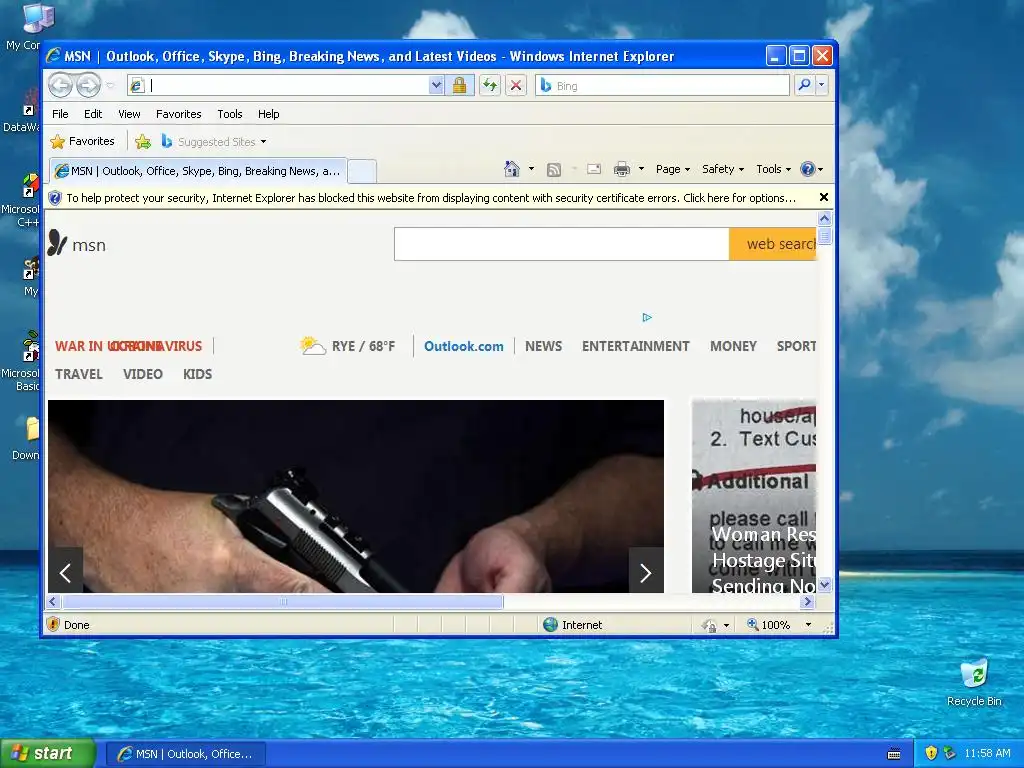Open the Safety command bar menu
Screen dimensions: 1024x768
pos(723,169)
